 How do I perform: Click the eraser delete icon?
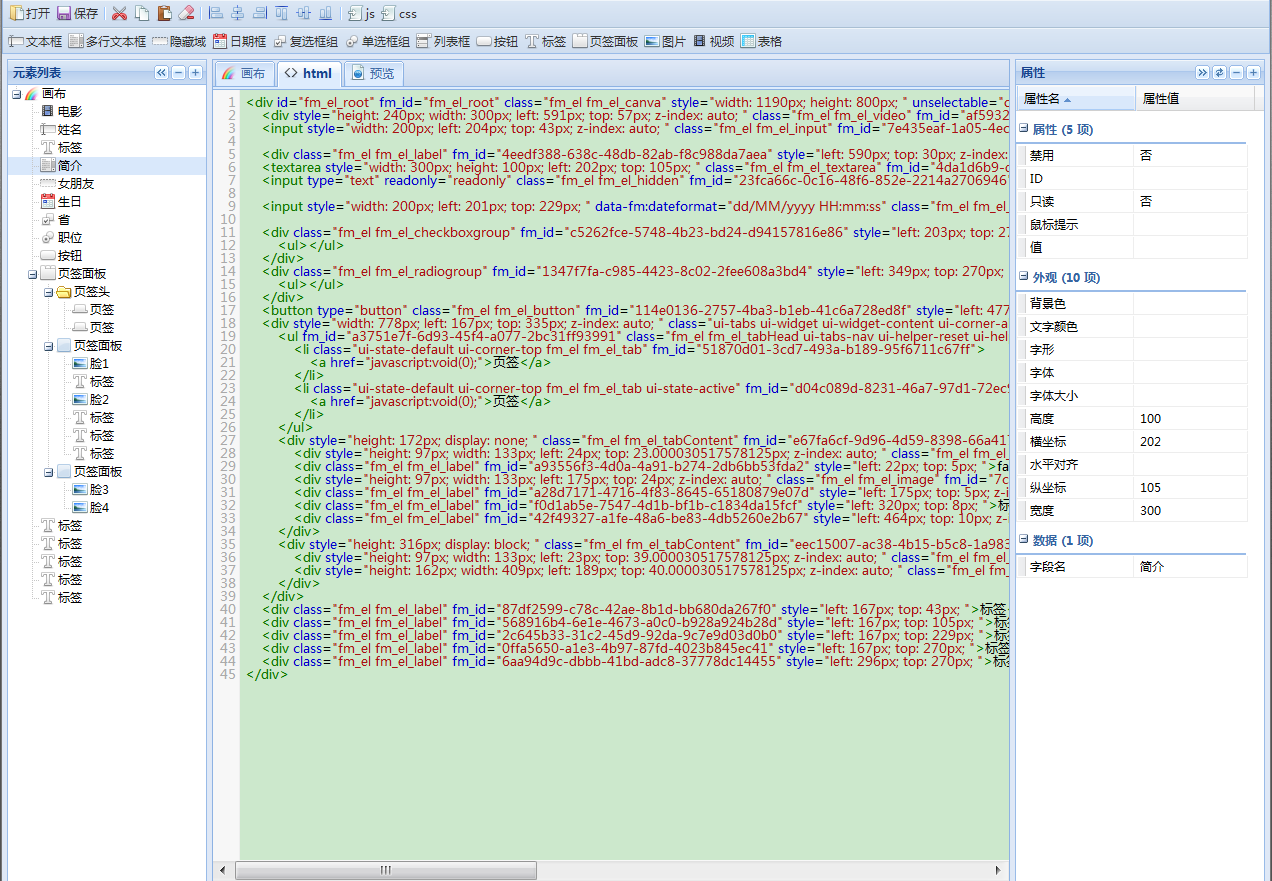[x=186, y=13]
